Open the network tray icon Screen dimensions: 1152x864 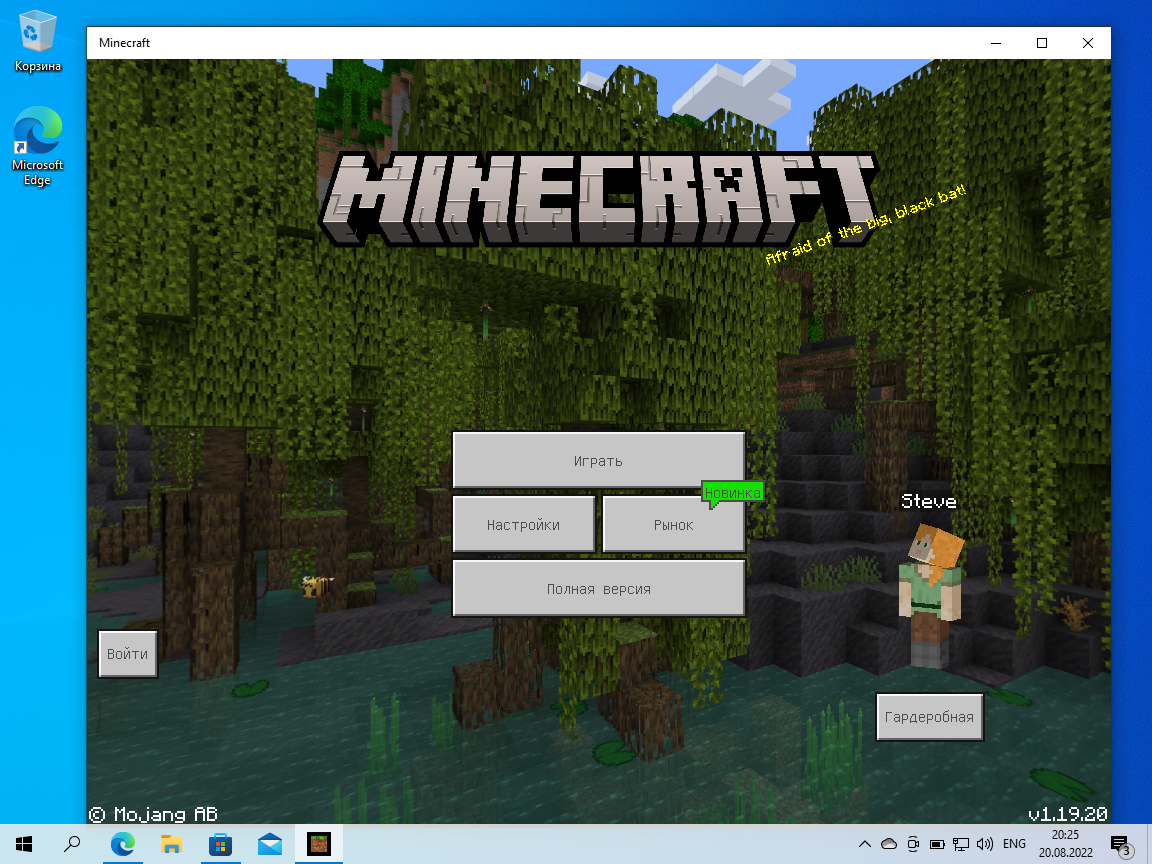(961, 844)
